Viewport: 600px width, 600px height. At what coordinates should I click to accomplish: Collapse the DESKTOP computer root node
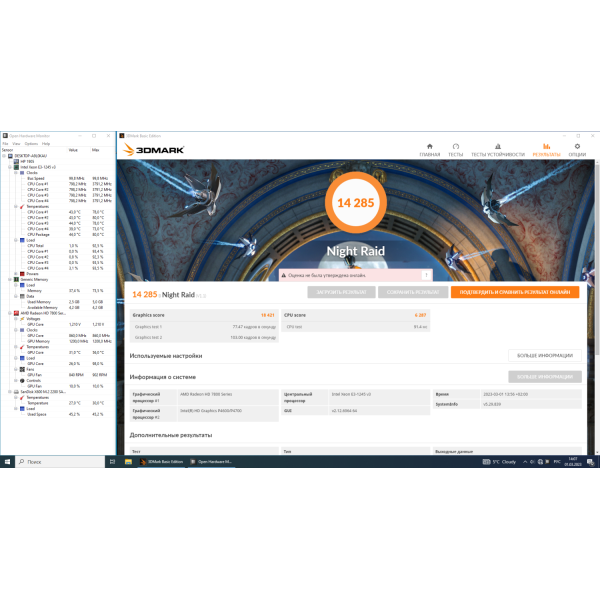(x=4, y=156)
